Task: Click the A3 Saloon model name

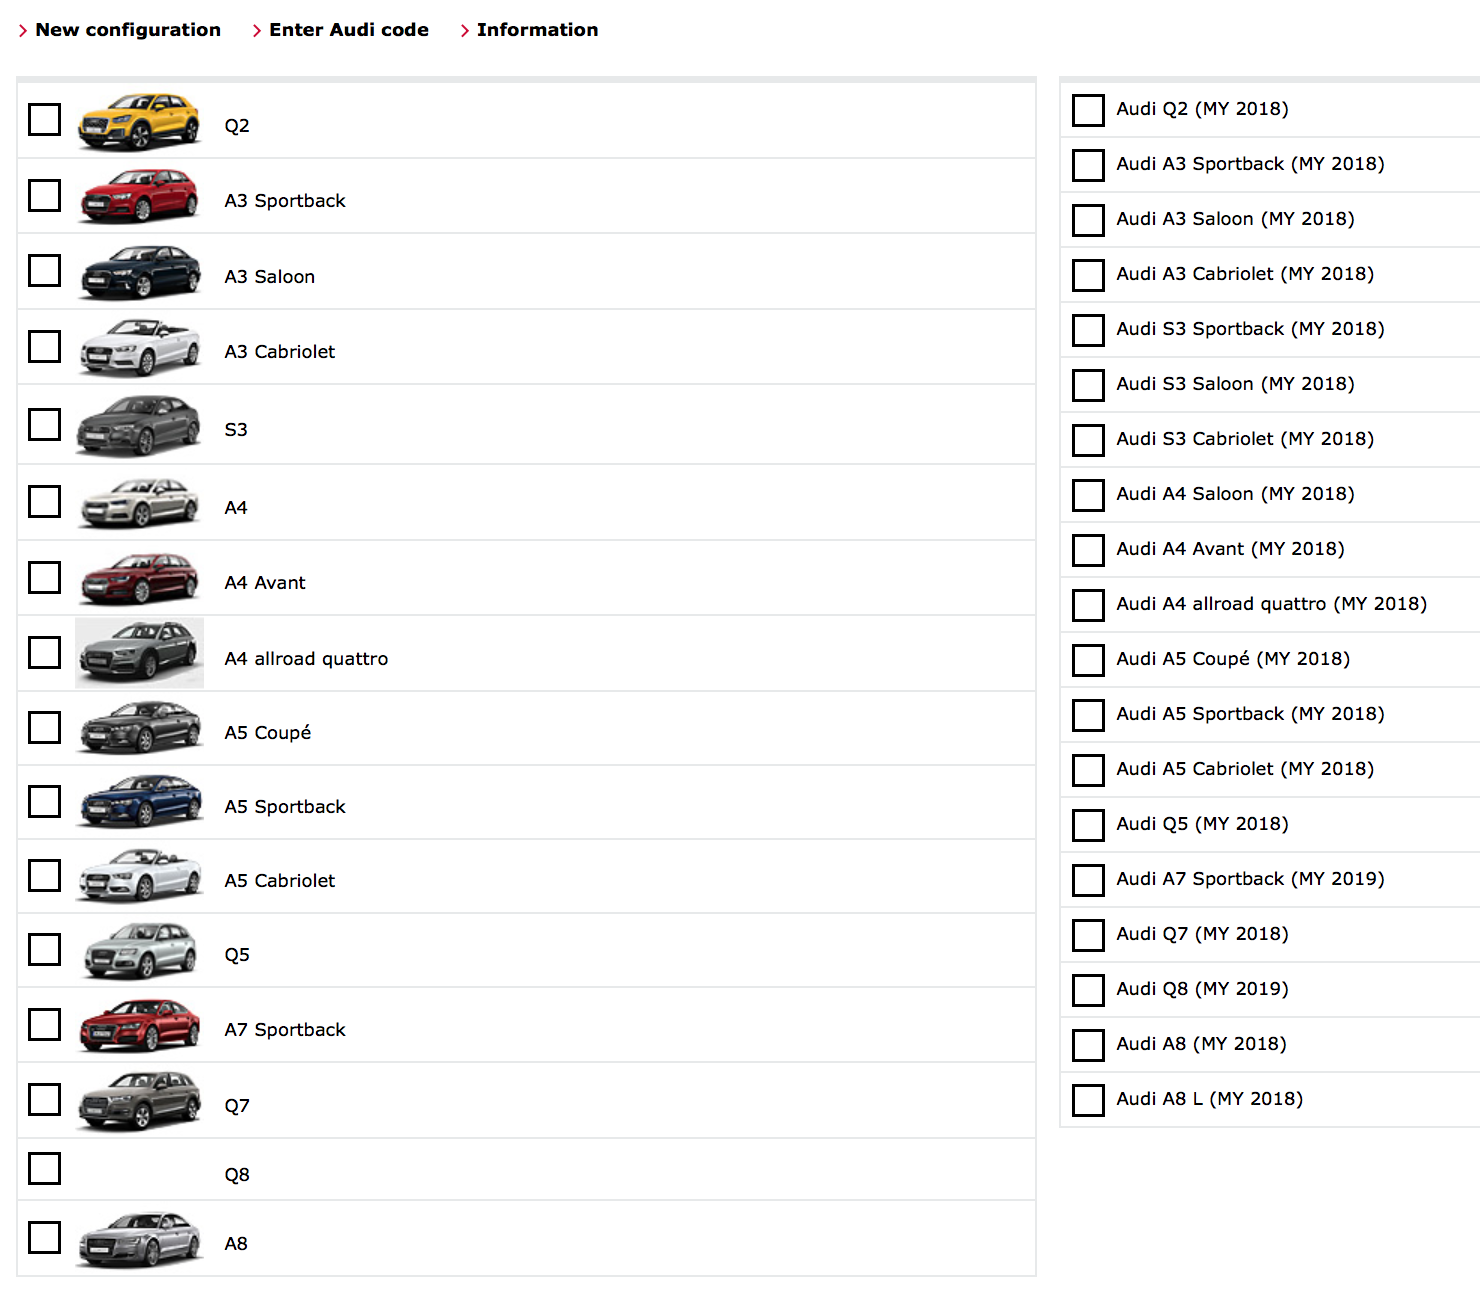Action: [270, 277]
